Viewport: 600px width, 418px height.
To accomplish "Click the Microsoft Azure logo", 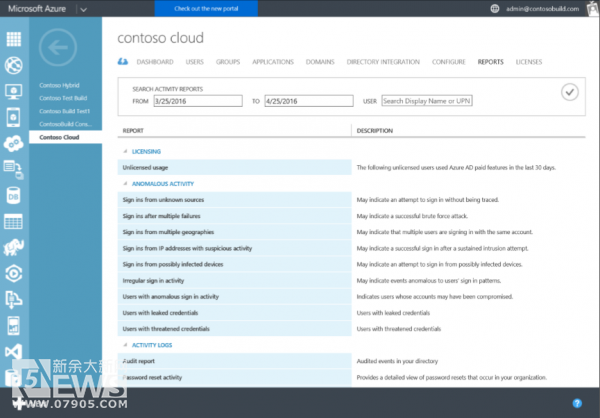I will 37,8.
